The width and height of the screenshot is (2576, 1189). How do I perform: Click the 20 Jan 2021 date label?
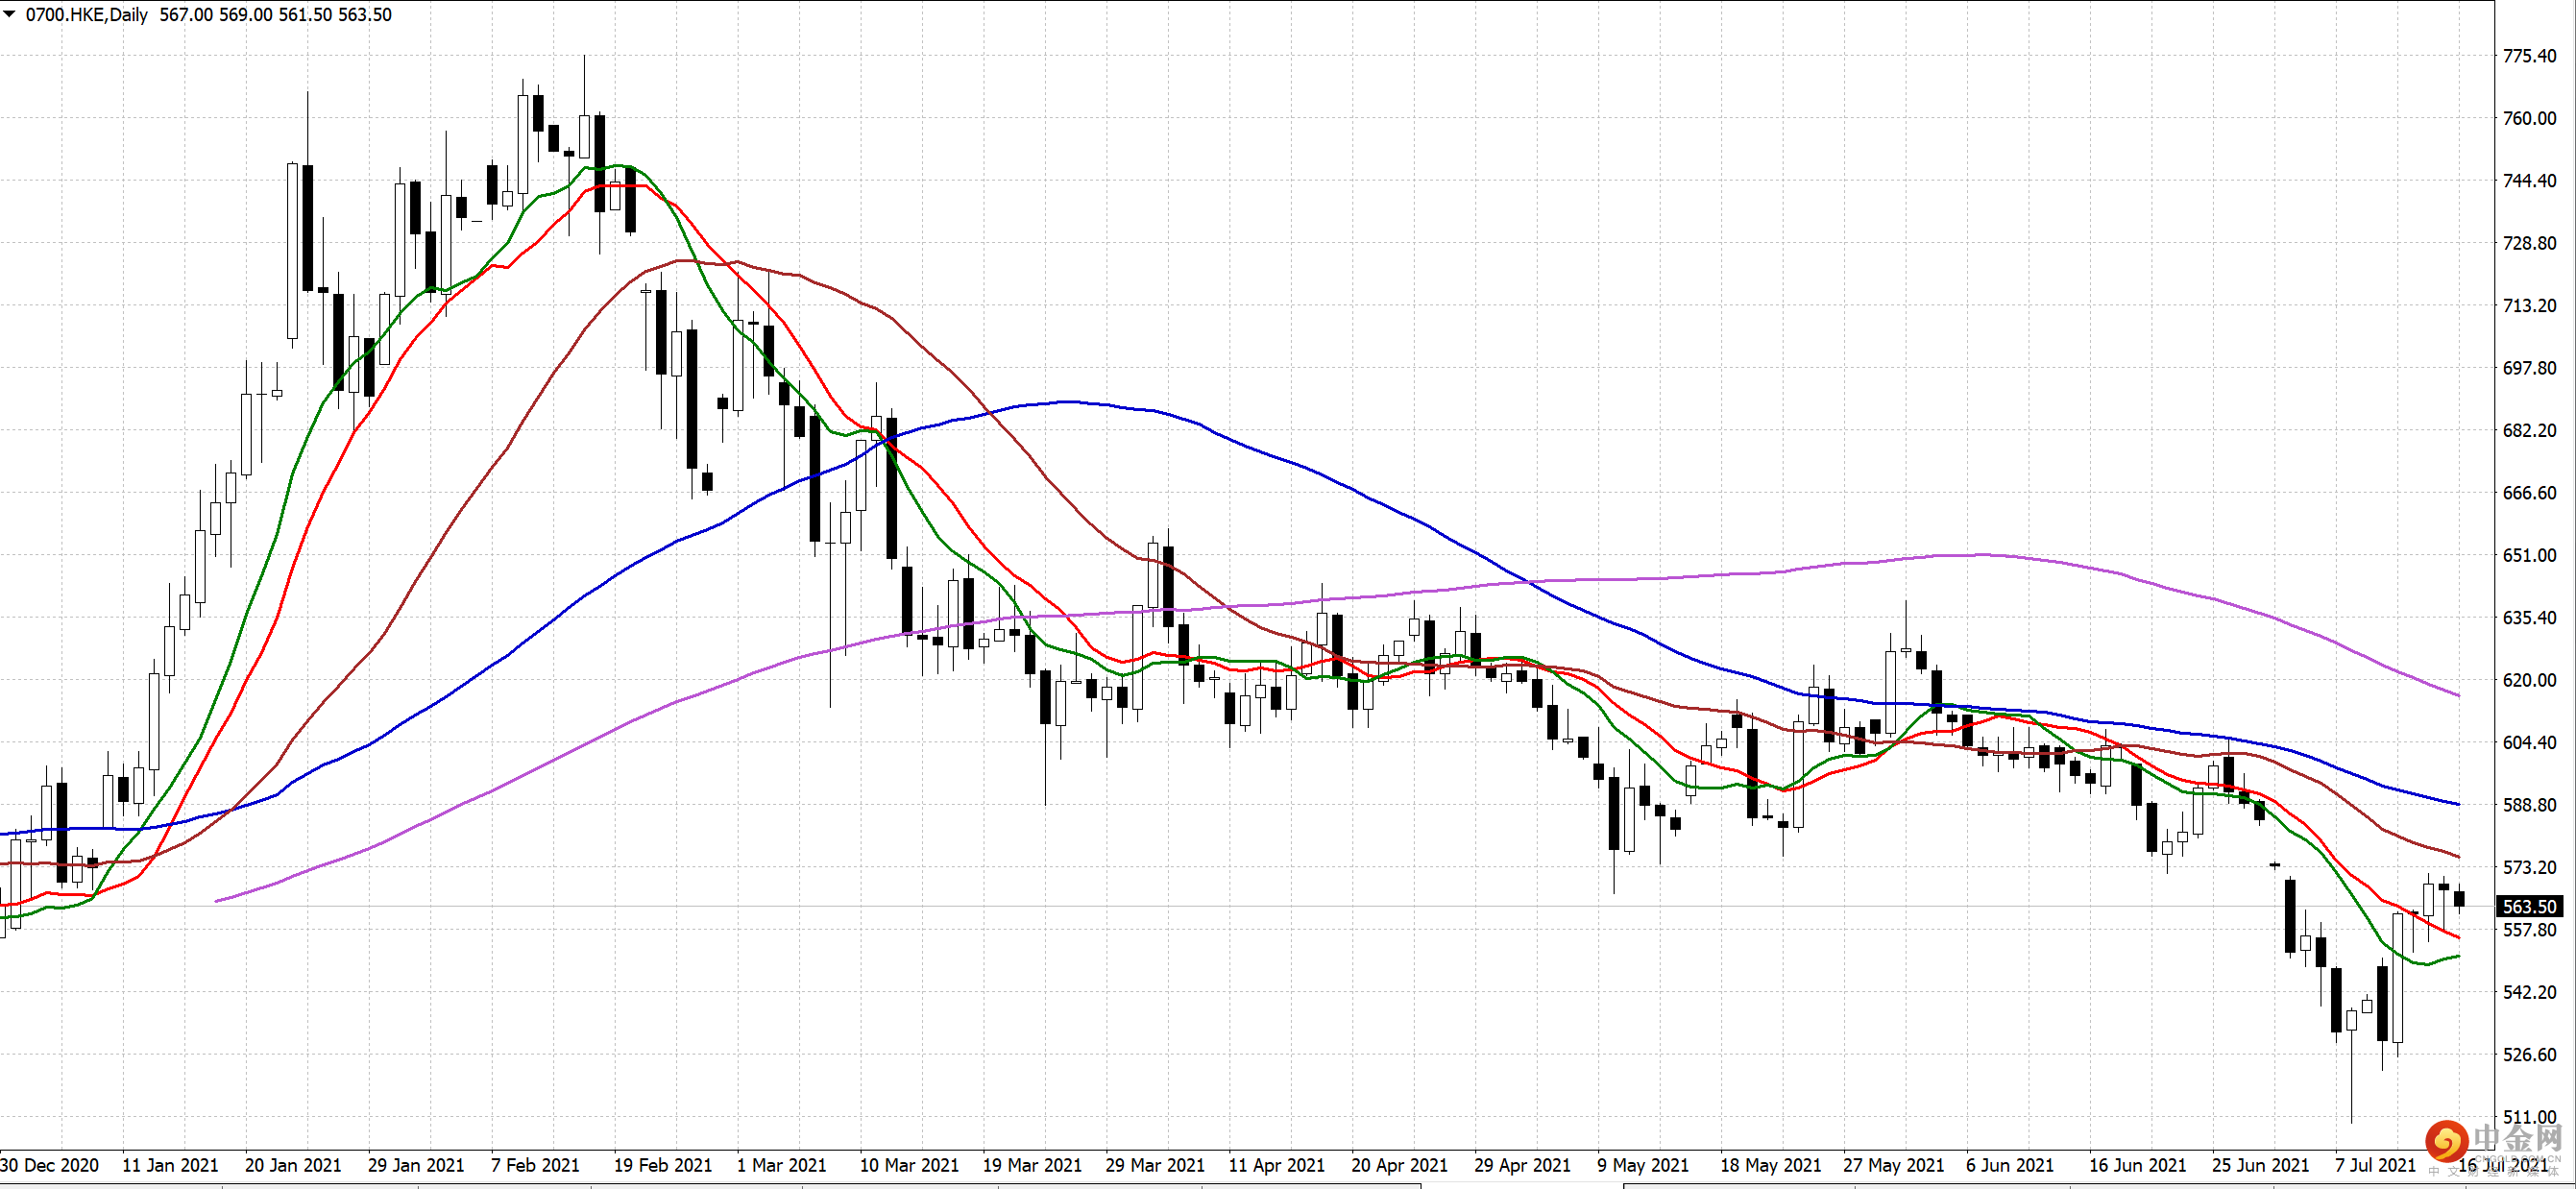pos(292,1165)
